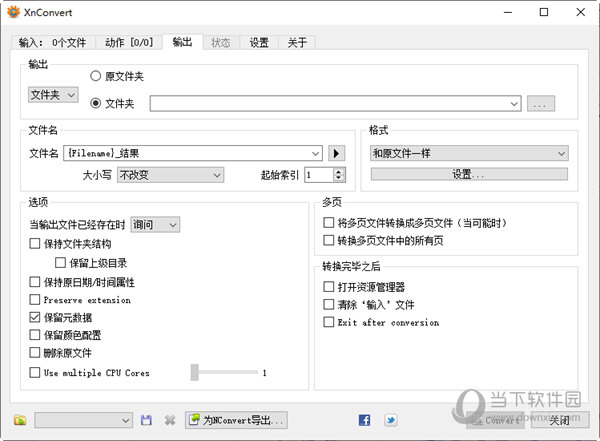
Task: Open 询问 overwrite behavior dropdown
Action: 155,225
